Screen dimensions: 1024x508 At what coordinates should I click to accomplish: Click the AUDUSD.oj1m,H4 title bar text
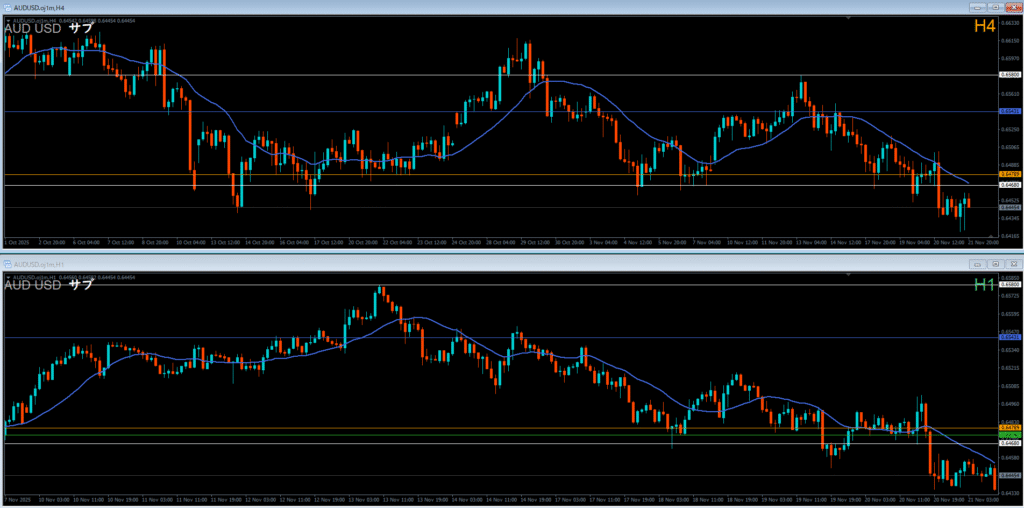click(36, 6)
